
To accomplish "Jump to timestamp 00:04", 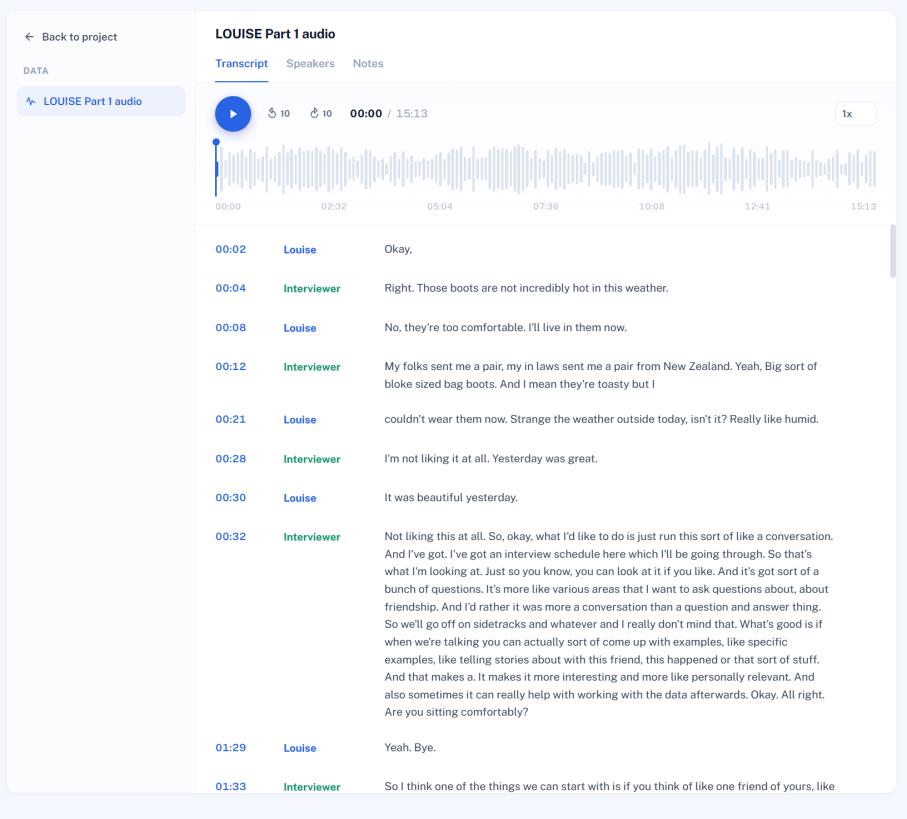I will coord(231,288).
